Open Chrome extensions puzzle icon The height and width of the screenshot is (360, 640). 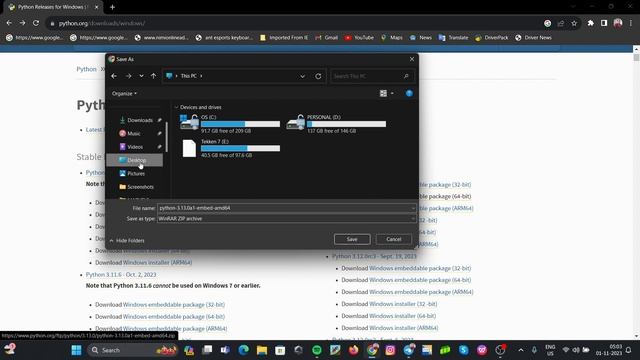tap(591, 23)
